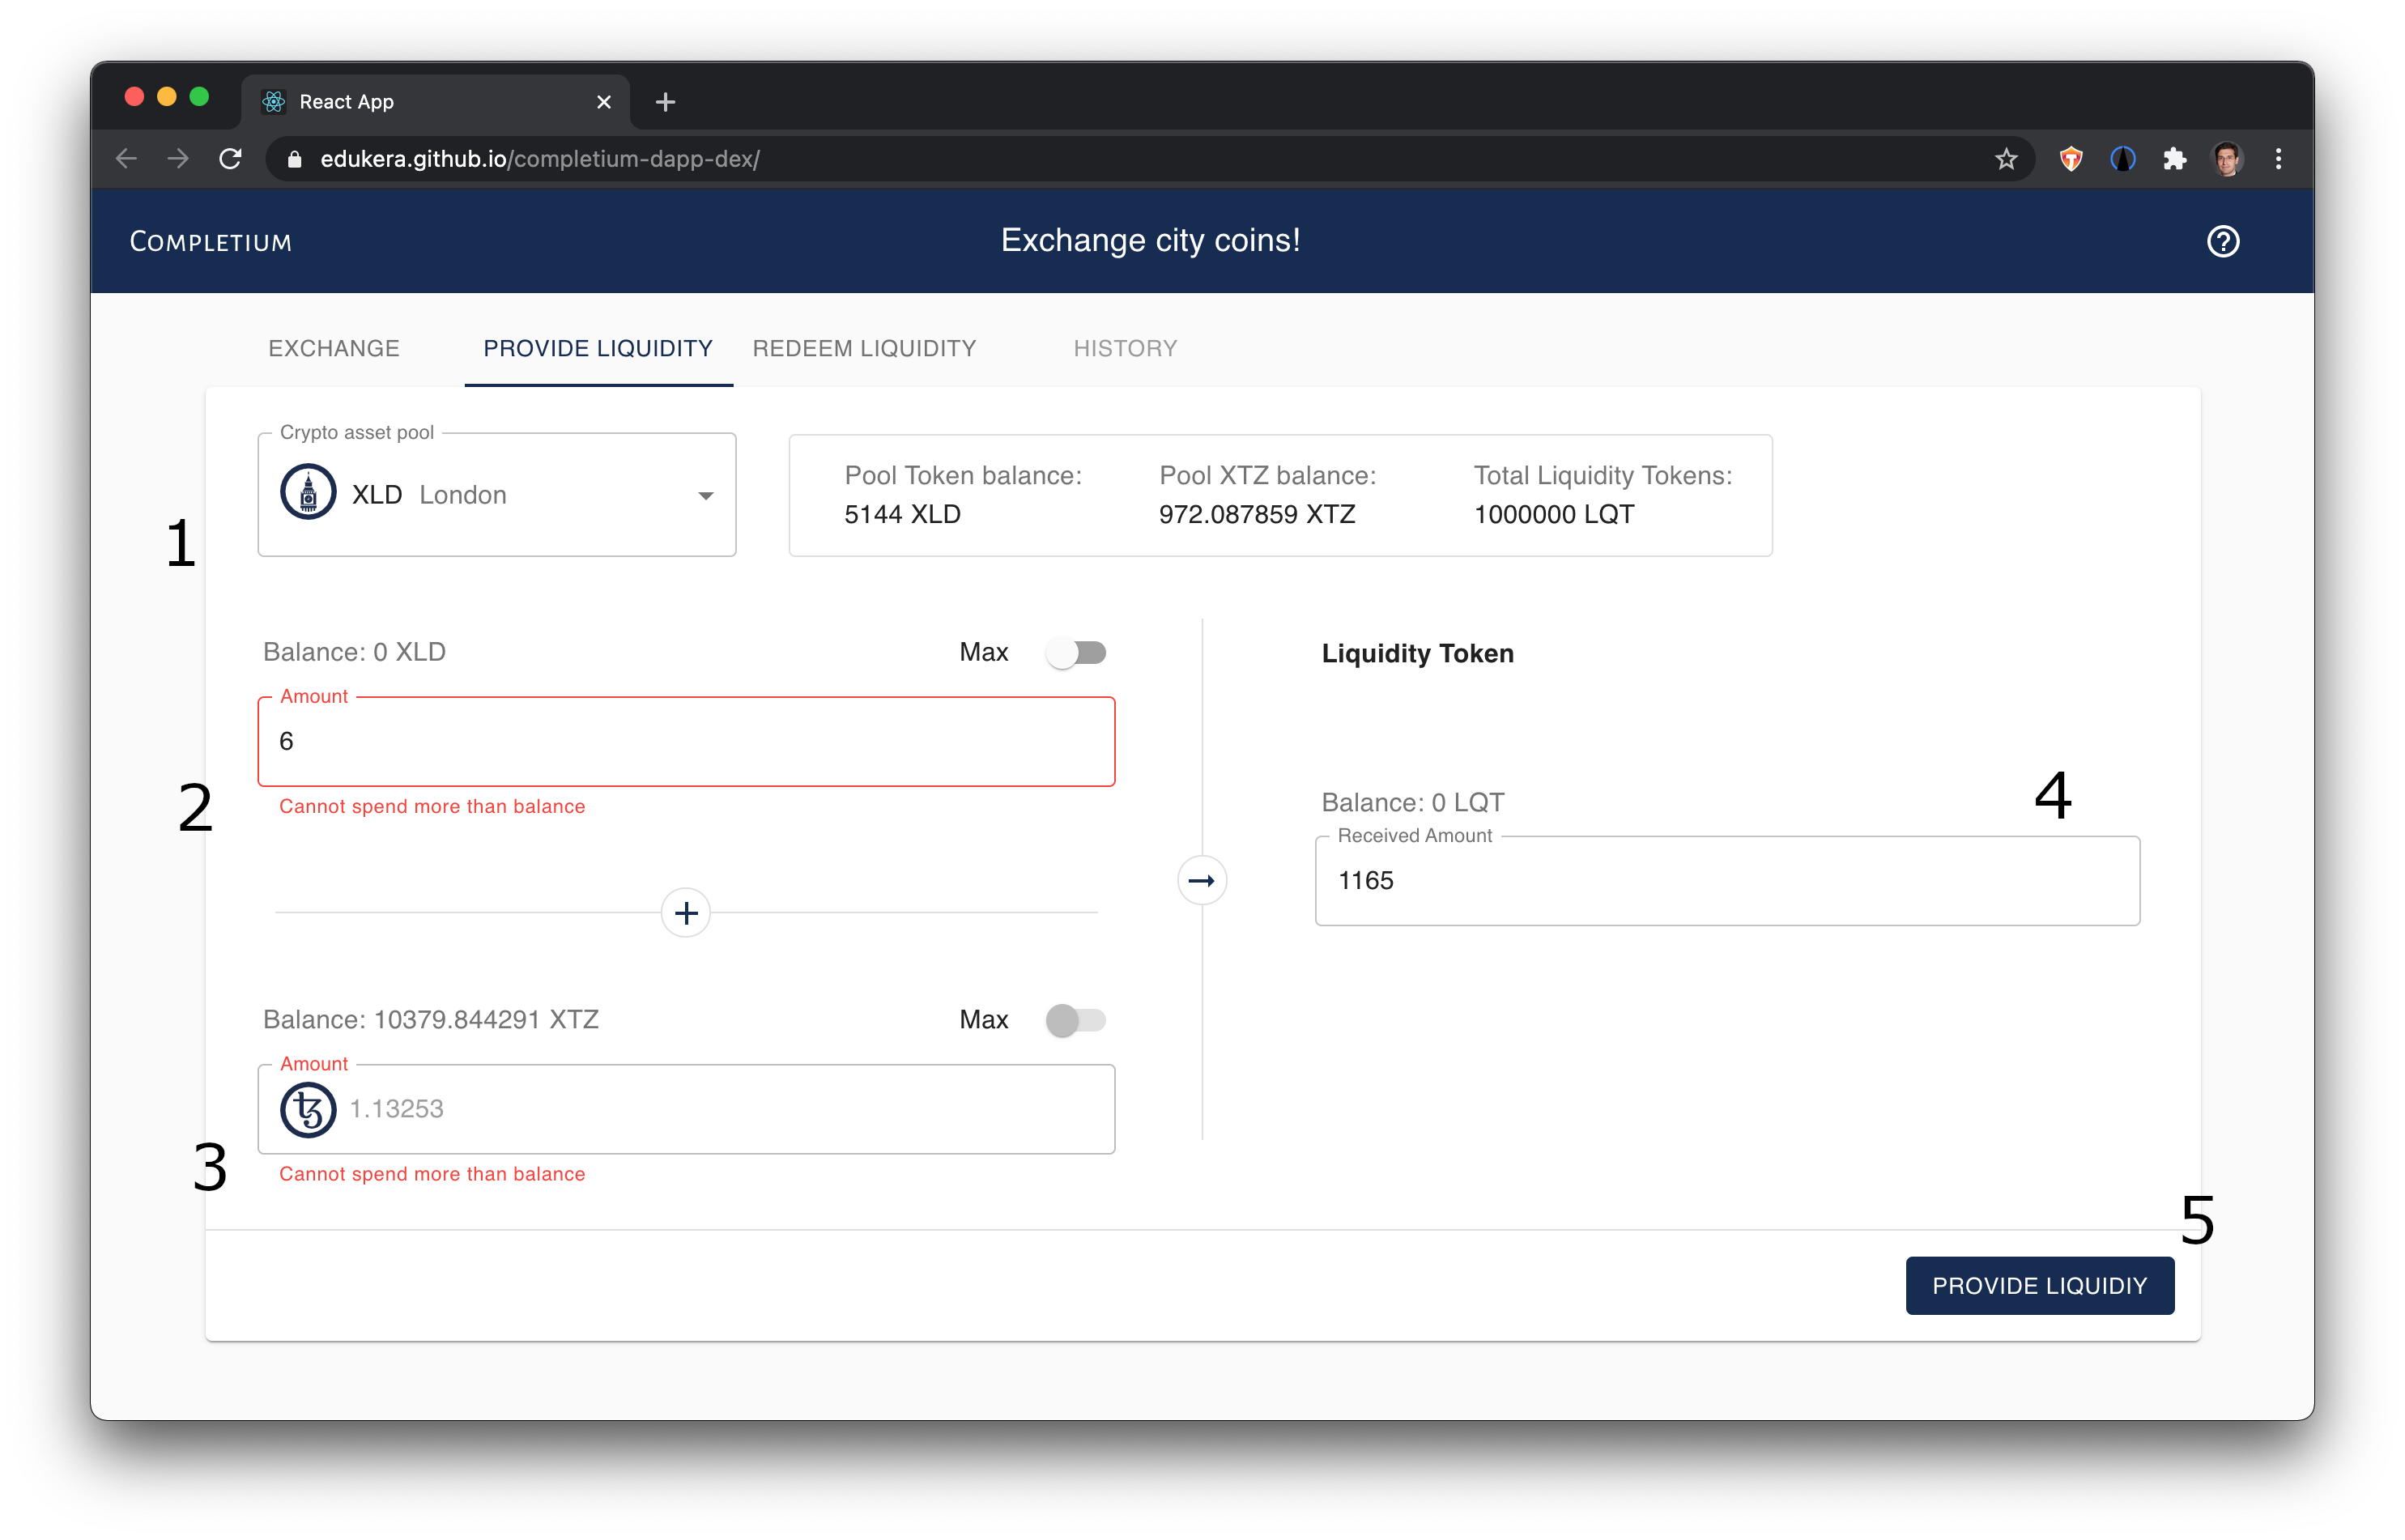Click the '1000000 LQT' total liquidity value

coord(1553,514)
